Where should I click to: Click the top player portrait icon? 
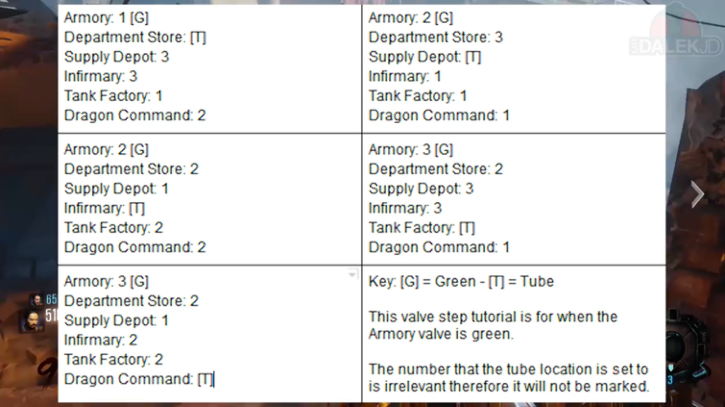click(x=35, y=300)
